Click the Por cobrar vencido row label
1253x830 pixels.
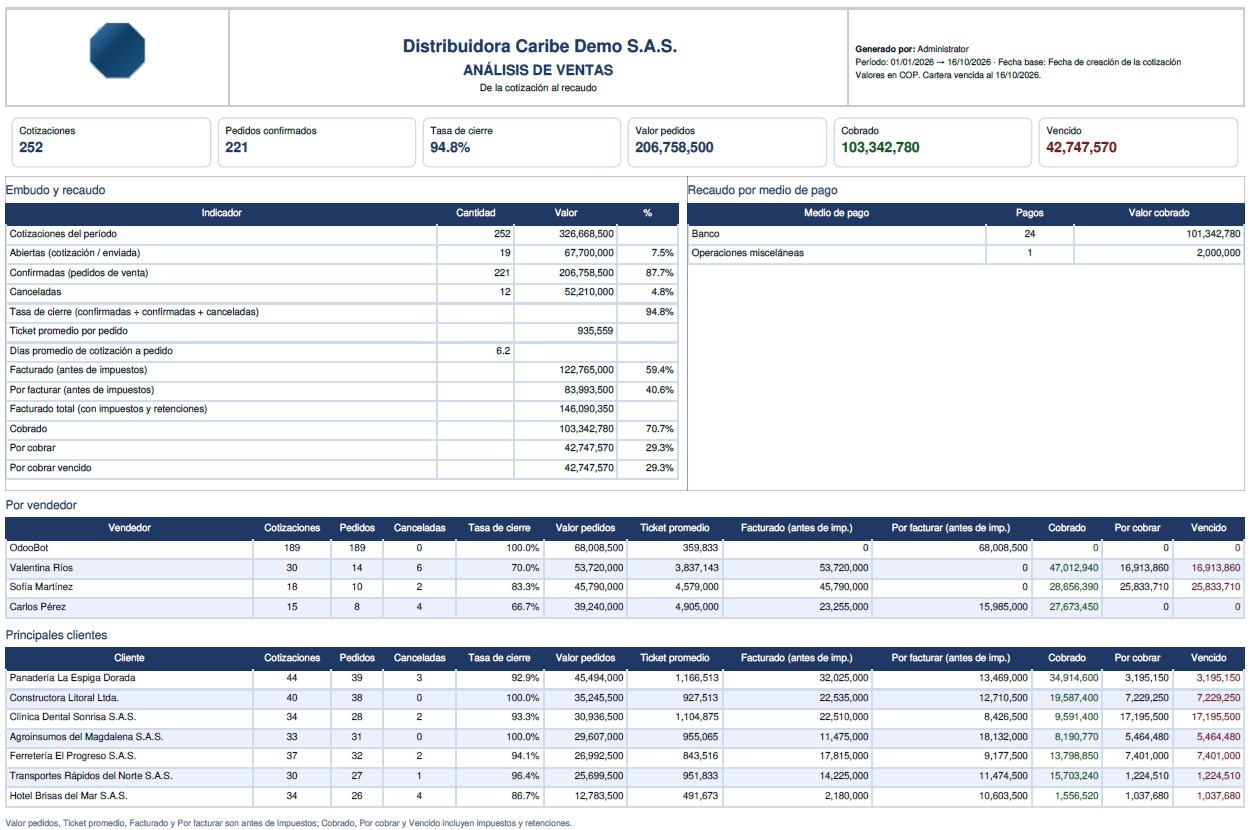click(x=51, y=468)
